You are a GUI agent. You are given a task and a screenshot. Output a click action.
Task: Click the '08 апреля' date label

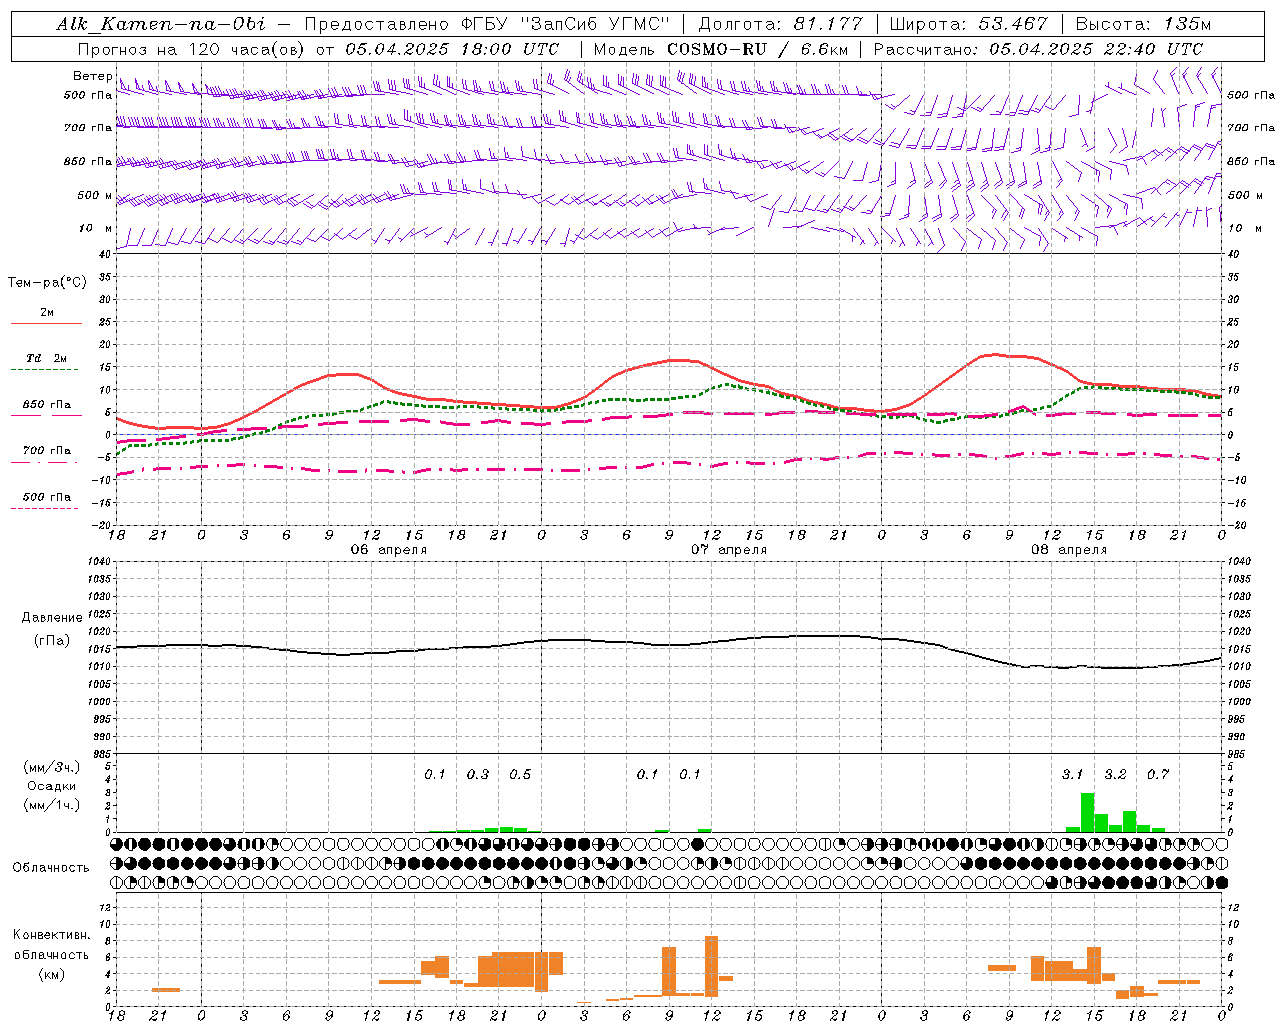1069,550
